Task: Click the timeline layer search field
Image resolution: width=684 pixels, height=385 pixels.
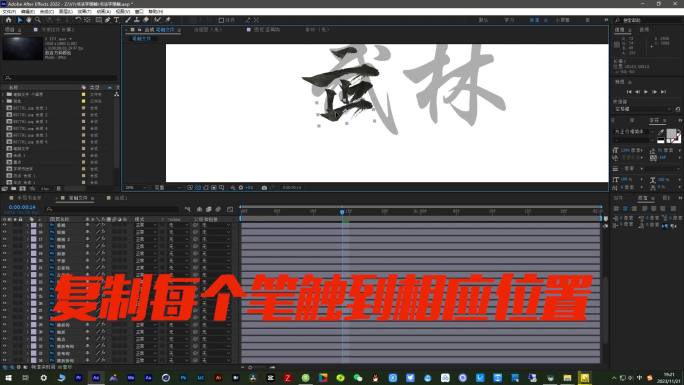Action: tap(113, 210)
